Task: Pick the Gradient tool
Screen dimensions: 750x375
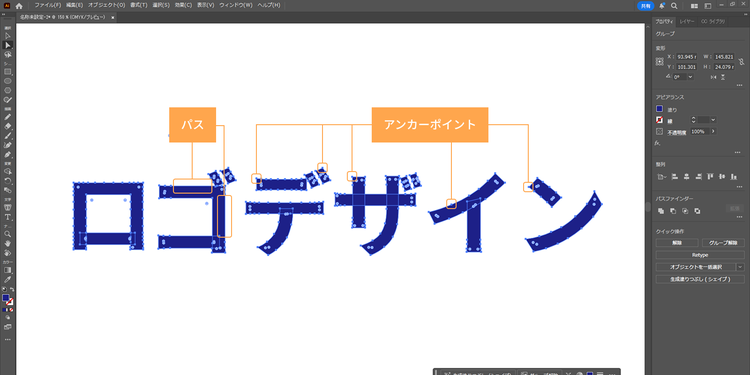Action: [x=8, y=270]
